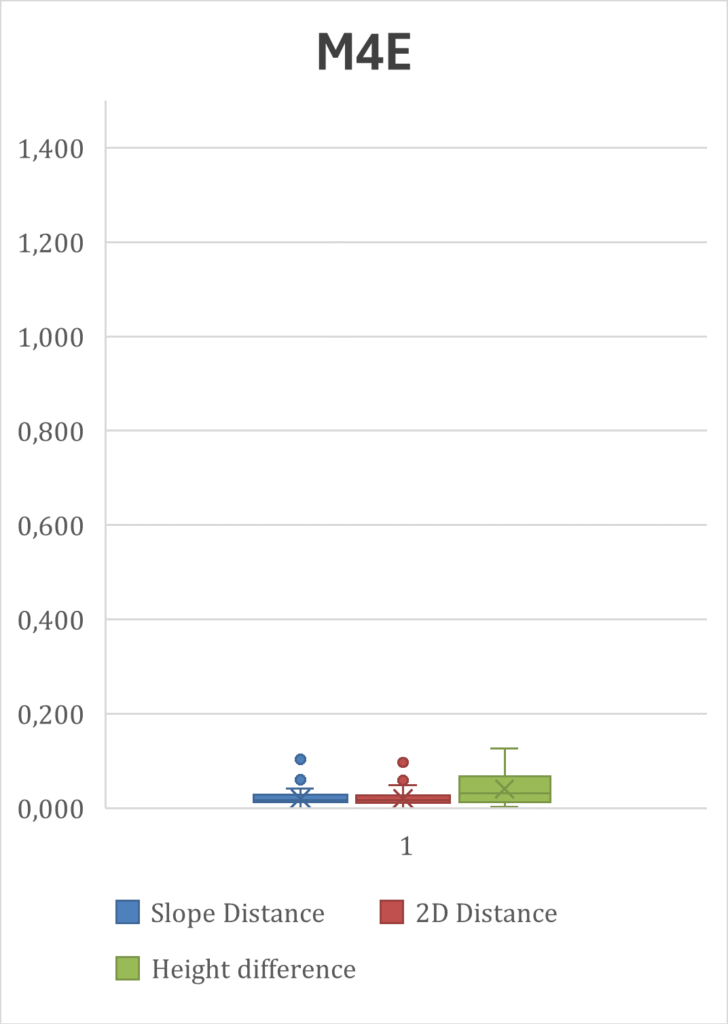Click the Height difference legend label
728x1024 pixels.
pos(253,968)
